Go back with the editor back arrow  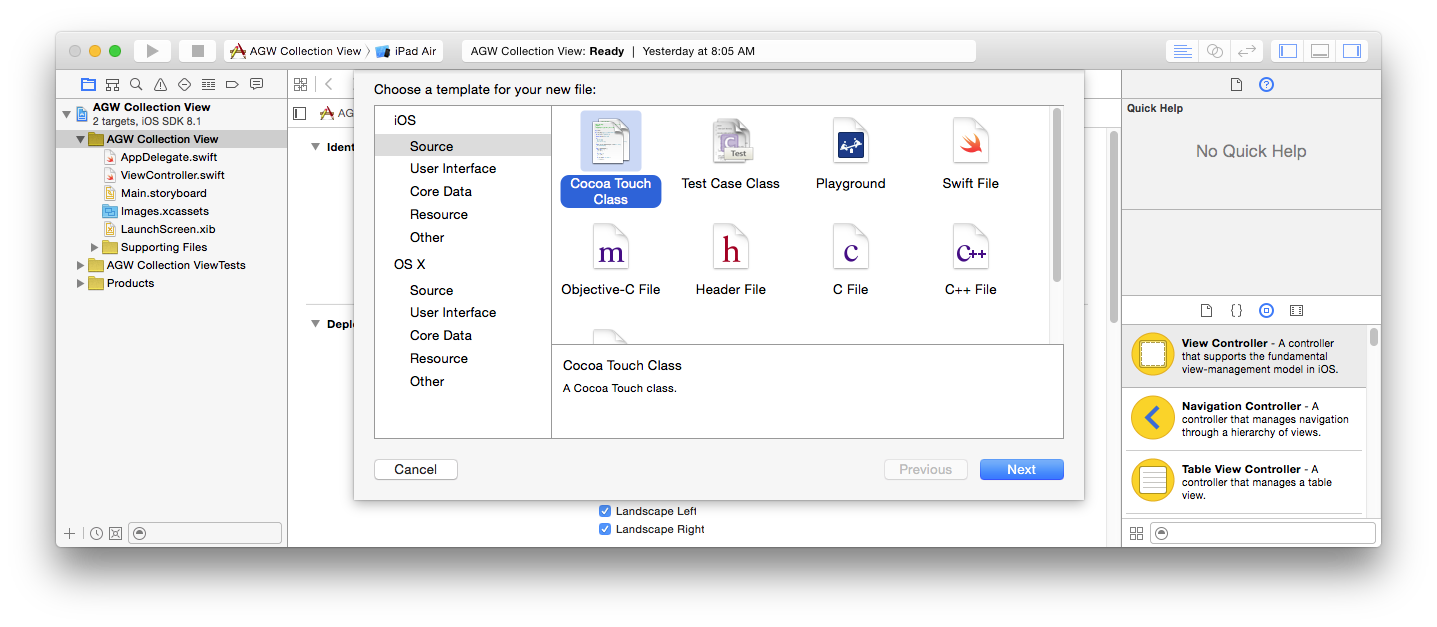(x=328, y=84)
